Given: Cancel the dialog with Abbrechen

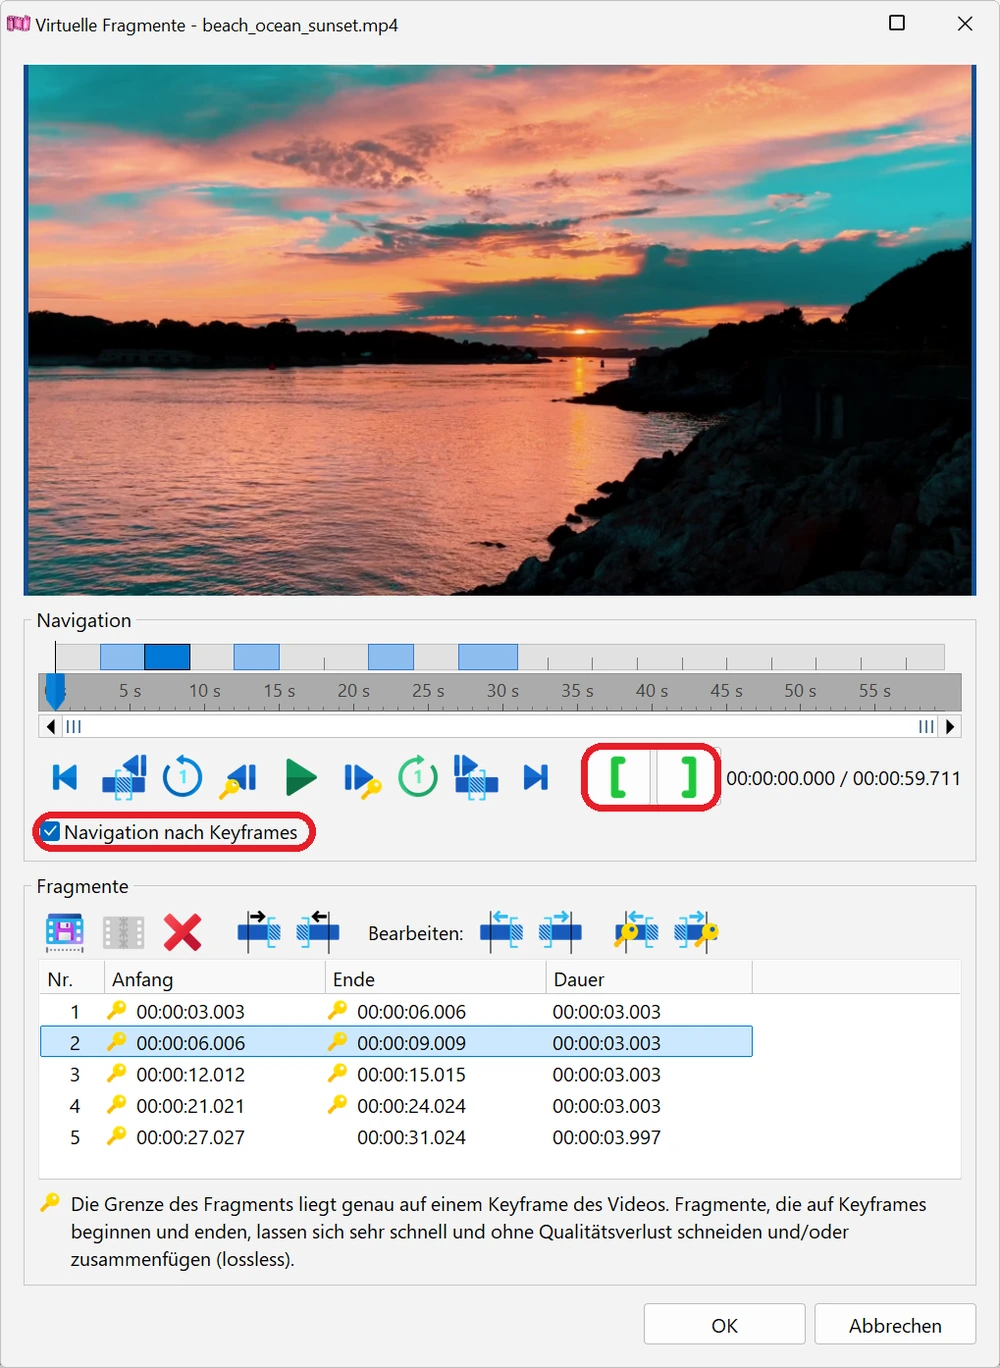Looking at the screenshot, I should pos(895,1325).
